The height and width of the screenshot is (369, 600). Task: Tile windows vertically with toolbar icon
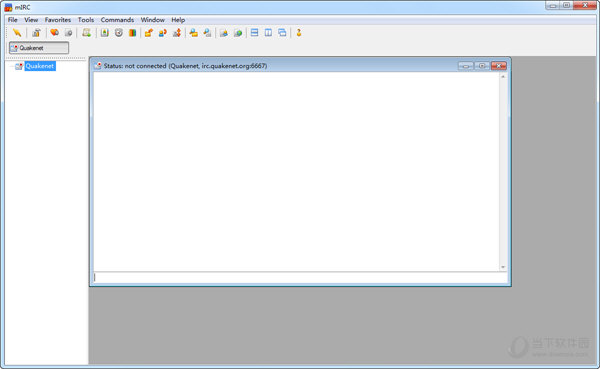[268, 33]
